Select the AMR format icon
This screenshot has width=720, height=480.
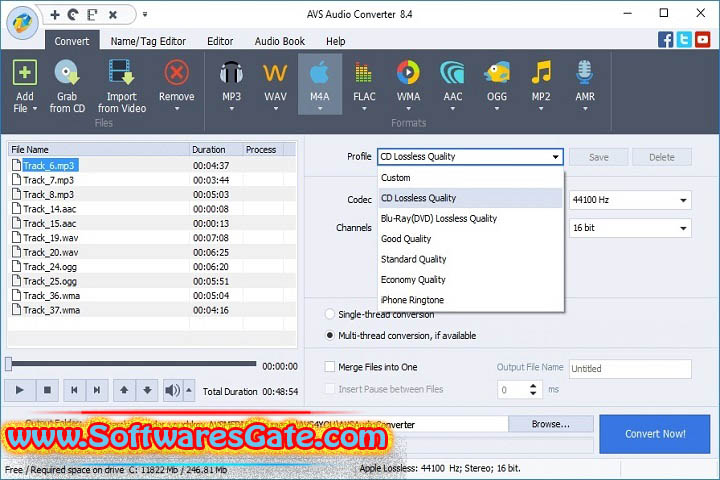pyautogui.click(x=585, y=73)
